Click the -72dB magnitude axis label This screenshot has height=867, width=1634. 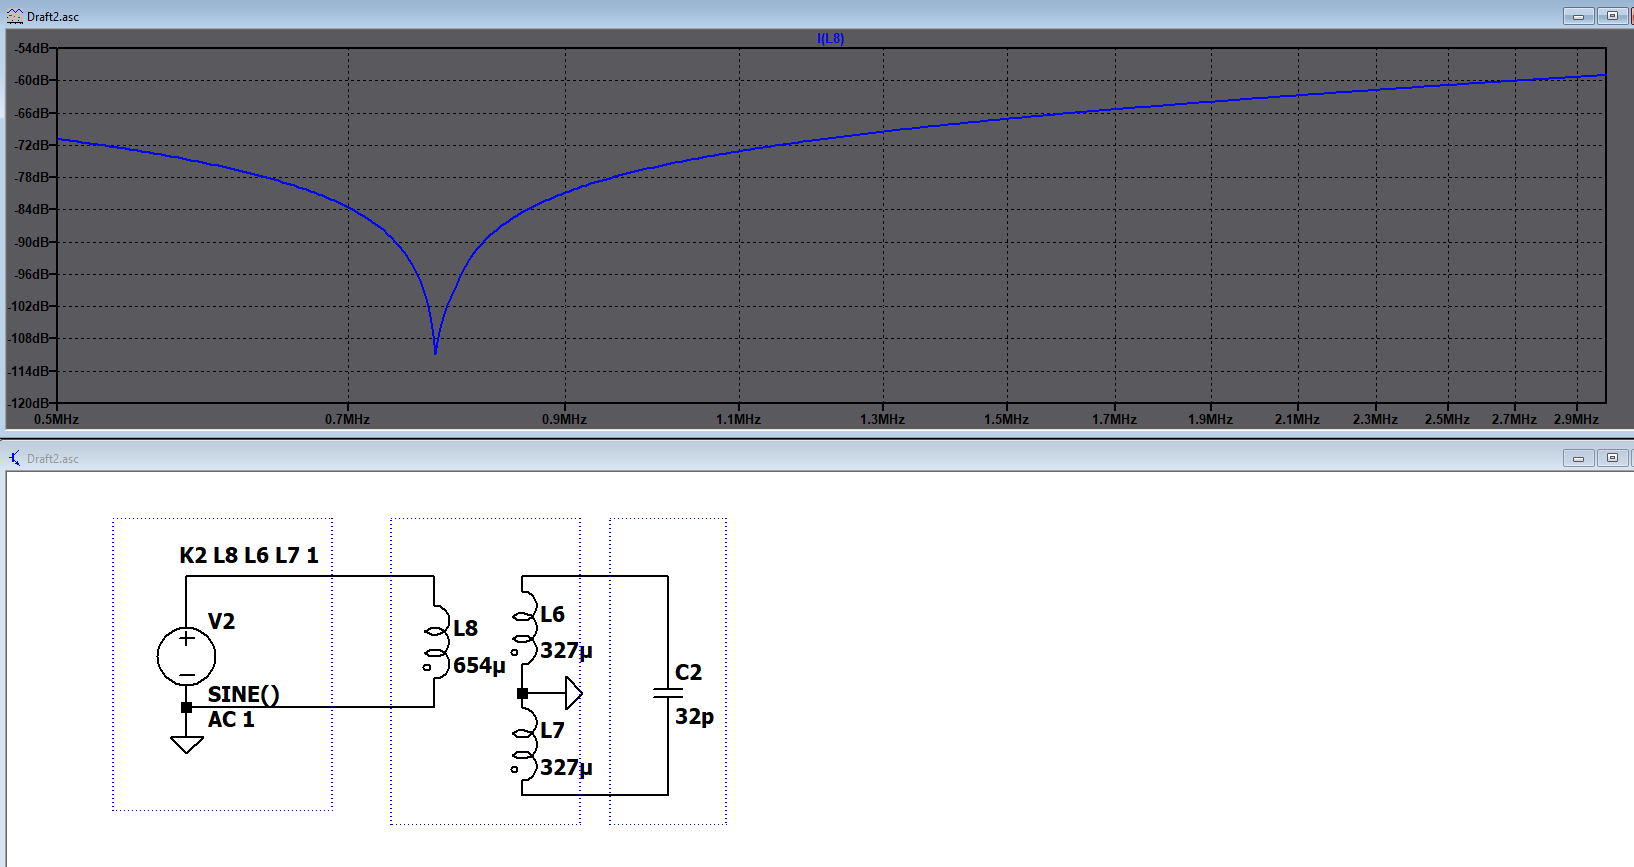click(31, 145)
